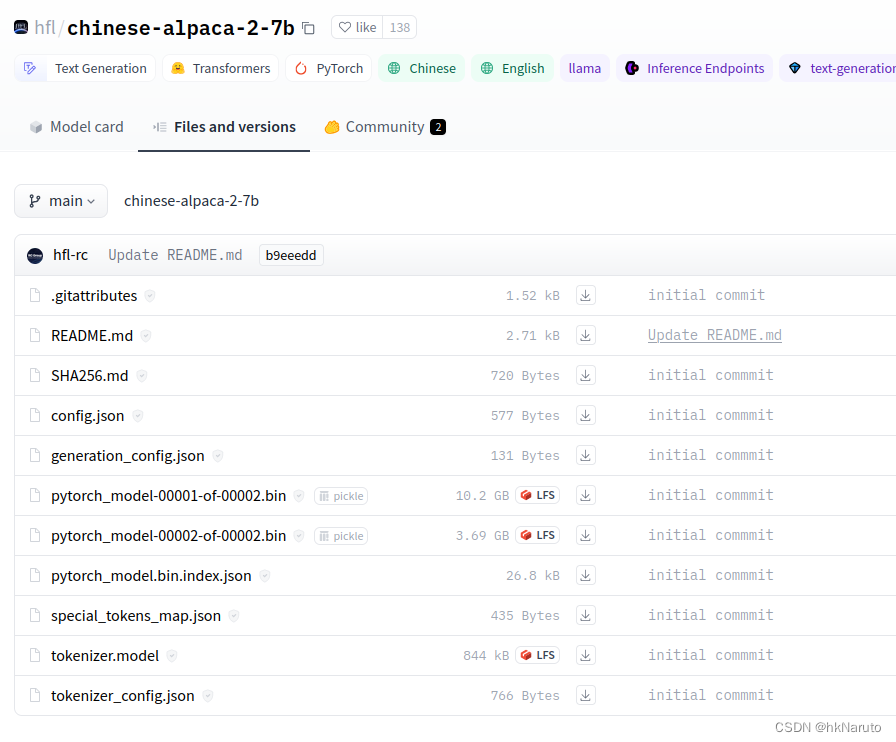The image size is (896, 742).
Task: Click the like button
Action: 355,27
